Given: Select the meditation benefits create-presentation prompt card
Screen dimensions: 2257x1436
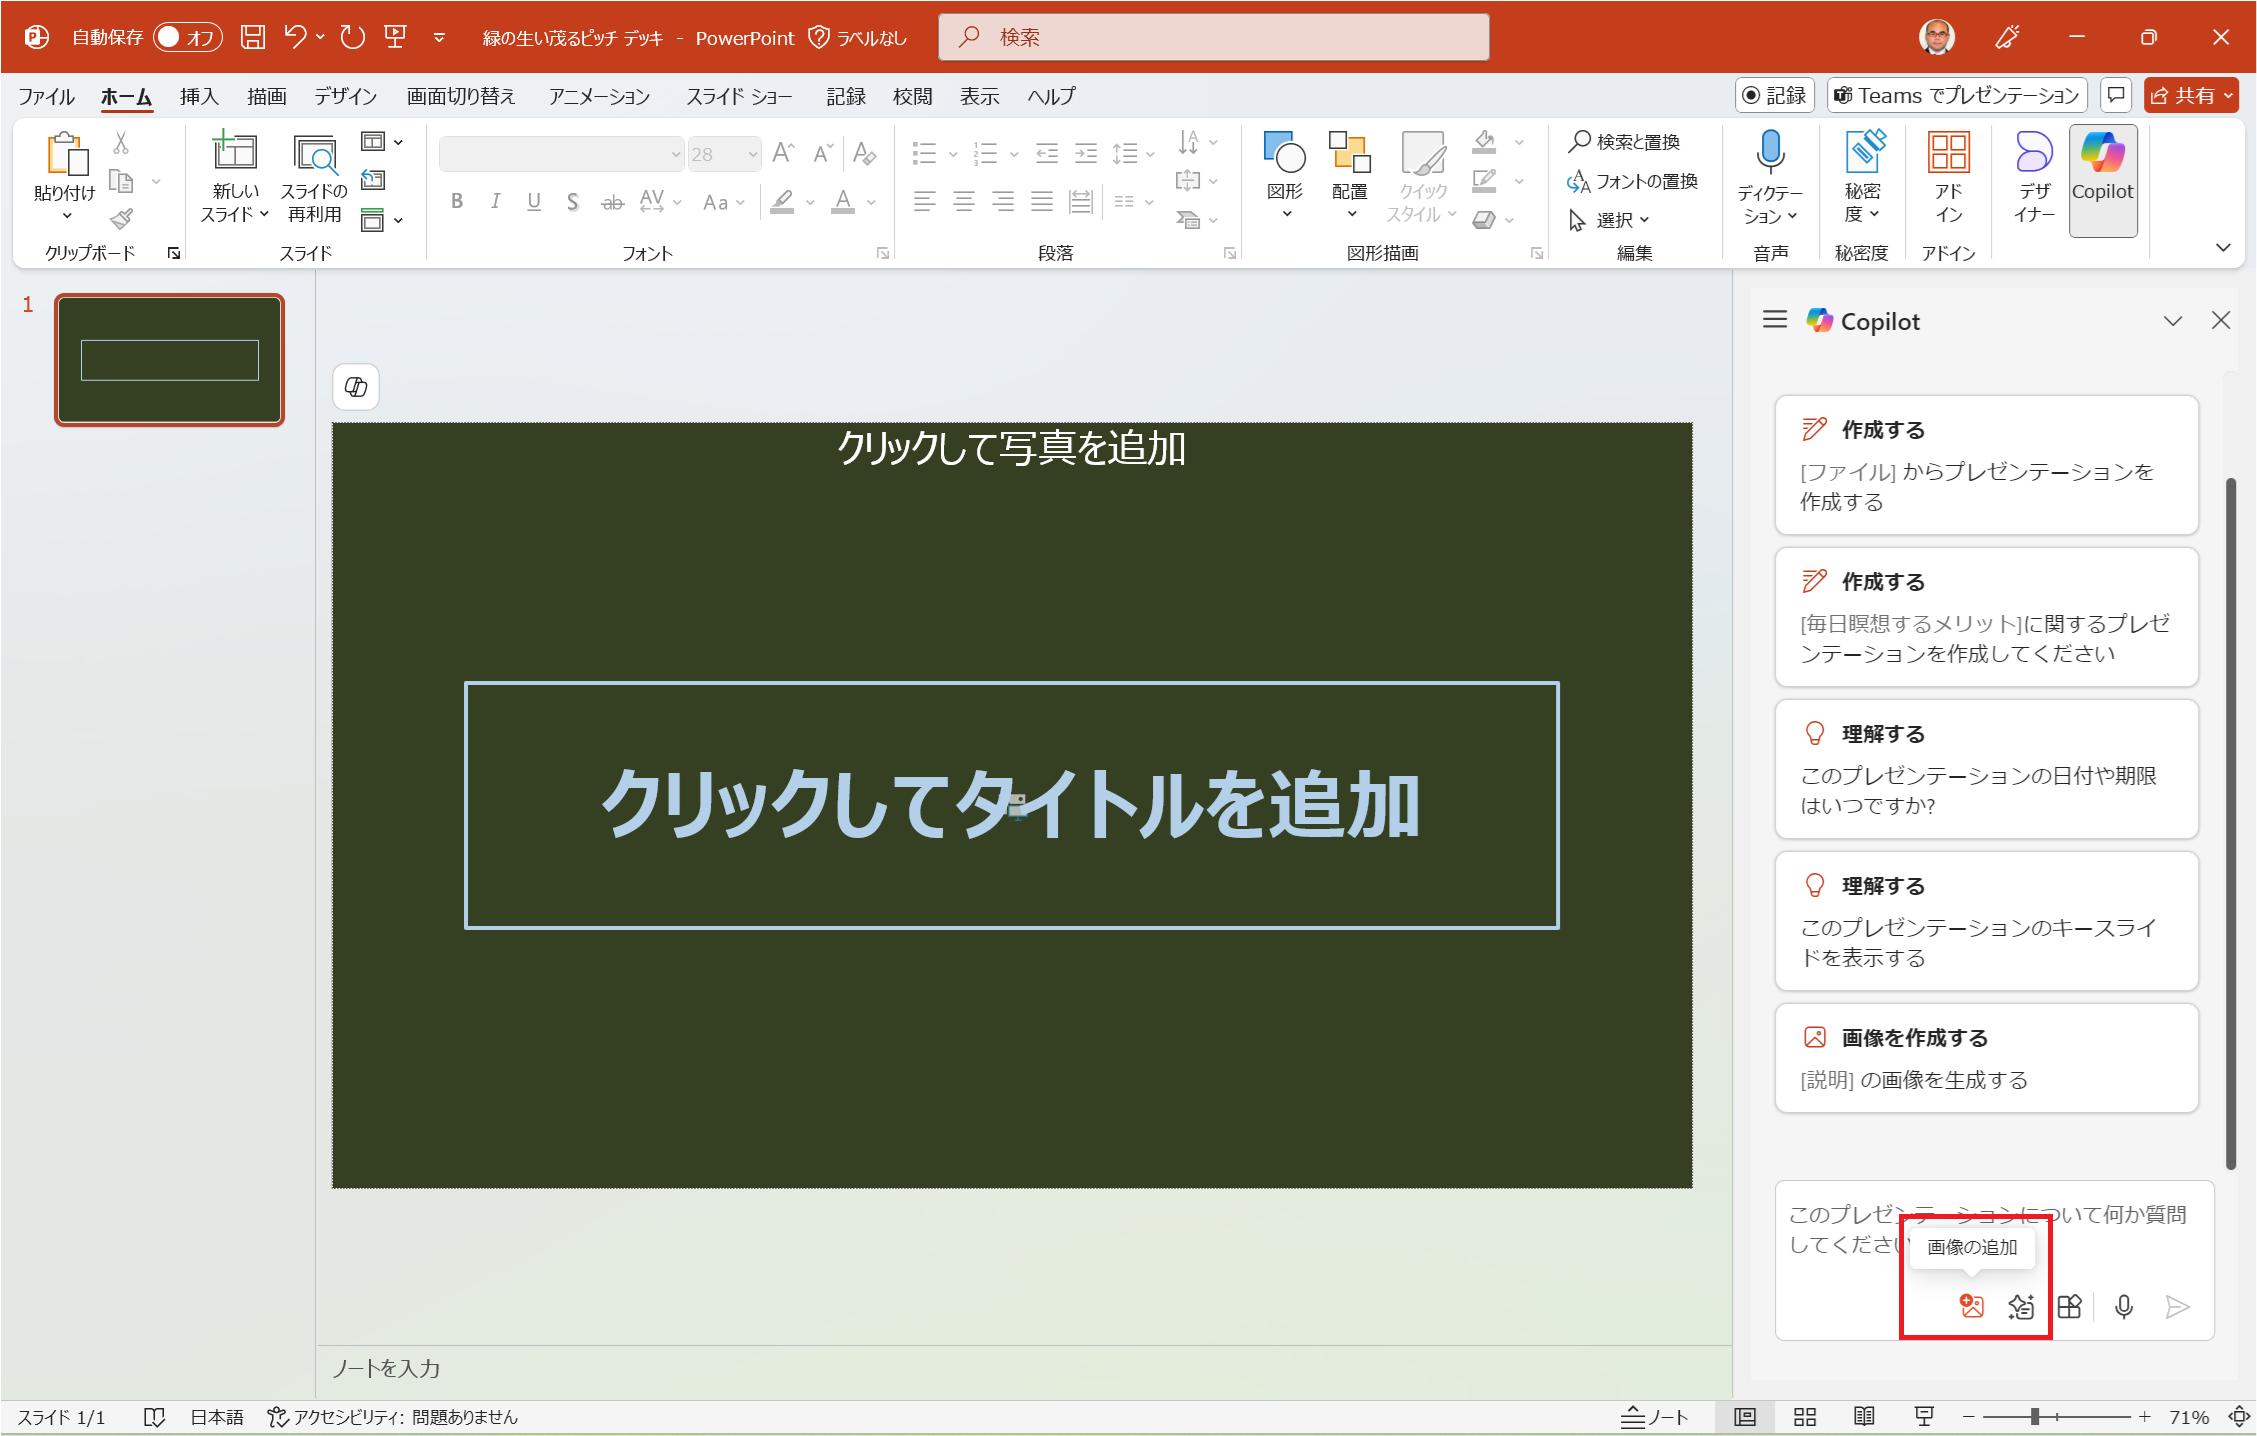Looking at the screenshot, I should (1986, 616).
